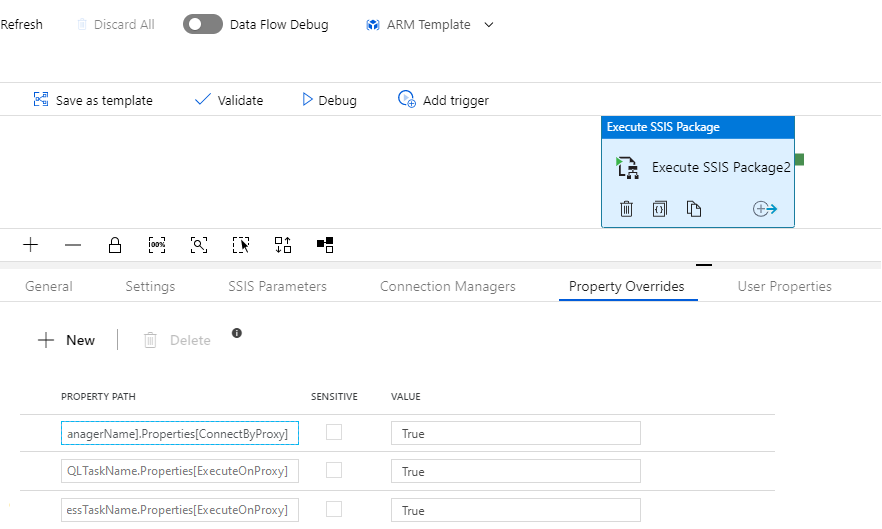Click the auto-align layout icon
The image size is (882, 529).
coord(283,245)
